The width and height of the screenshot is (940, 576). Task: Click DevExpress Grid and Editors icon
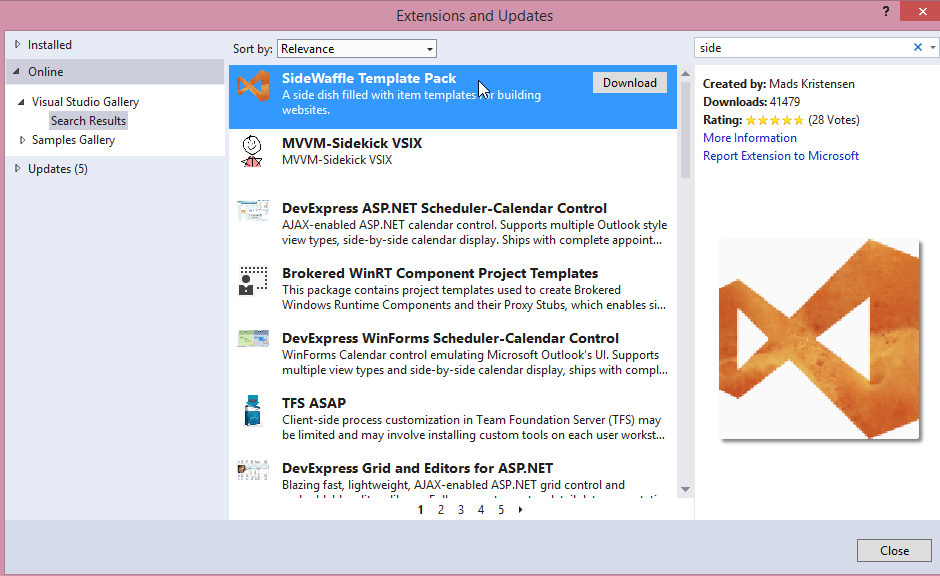point(252,470)
